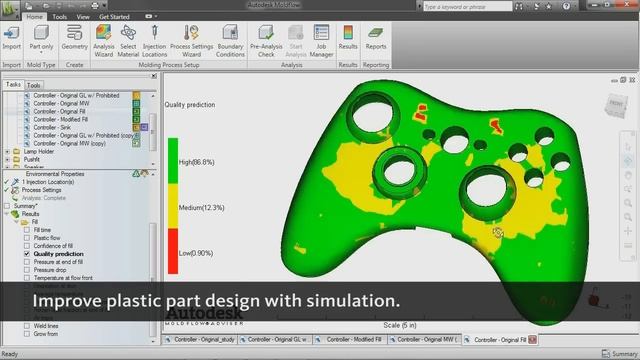640x360 pixels.
Task: Collapse the Fill results folder
Action: coord(17,222)
